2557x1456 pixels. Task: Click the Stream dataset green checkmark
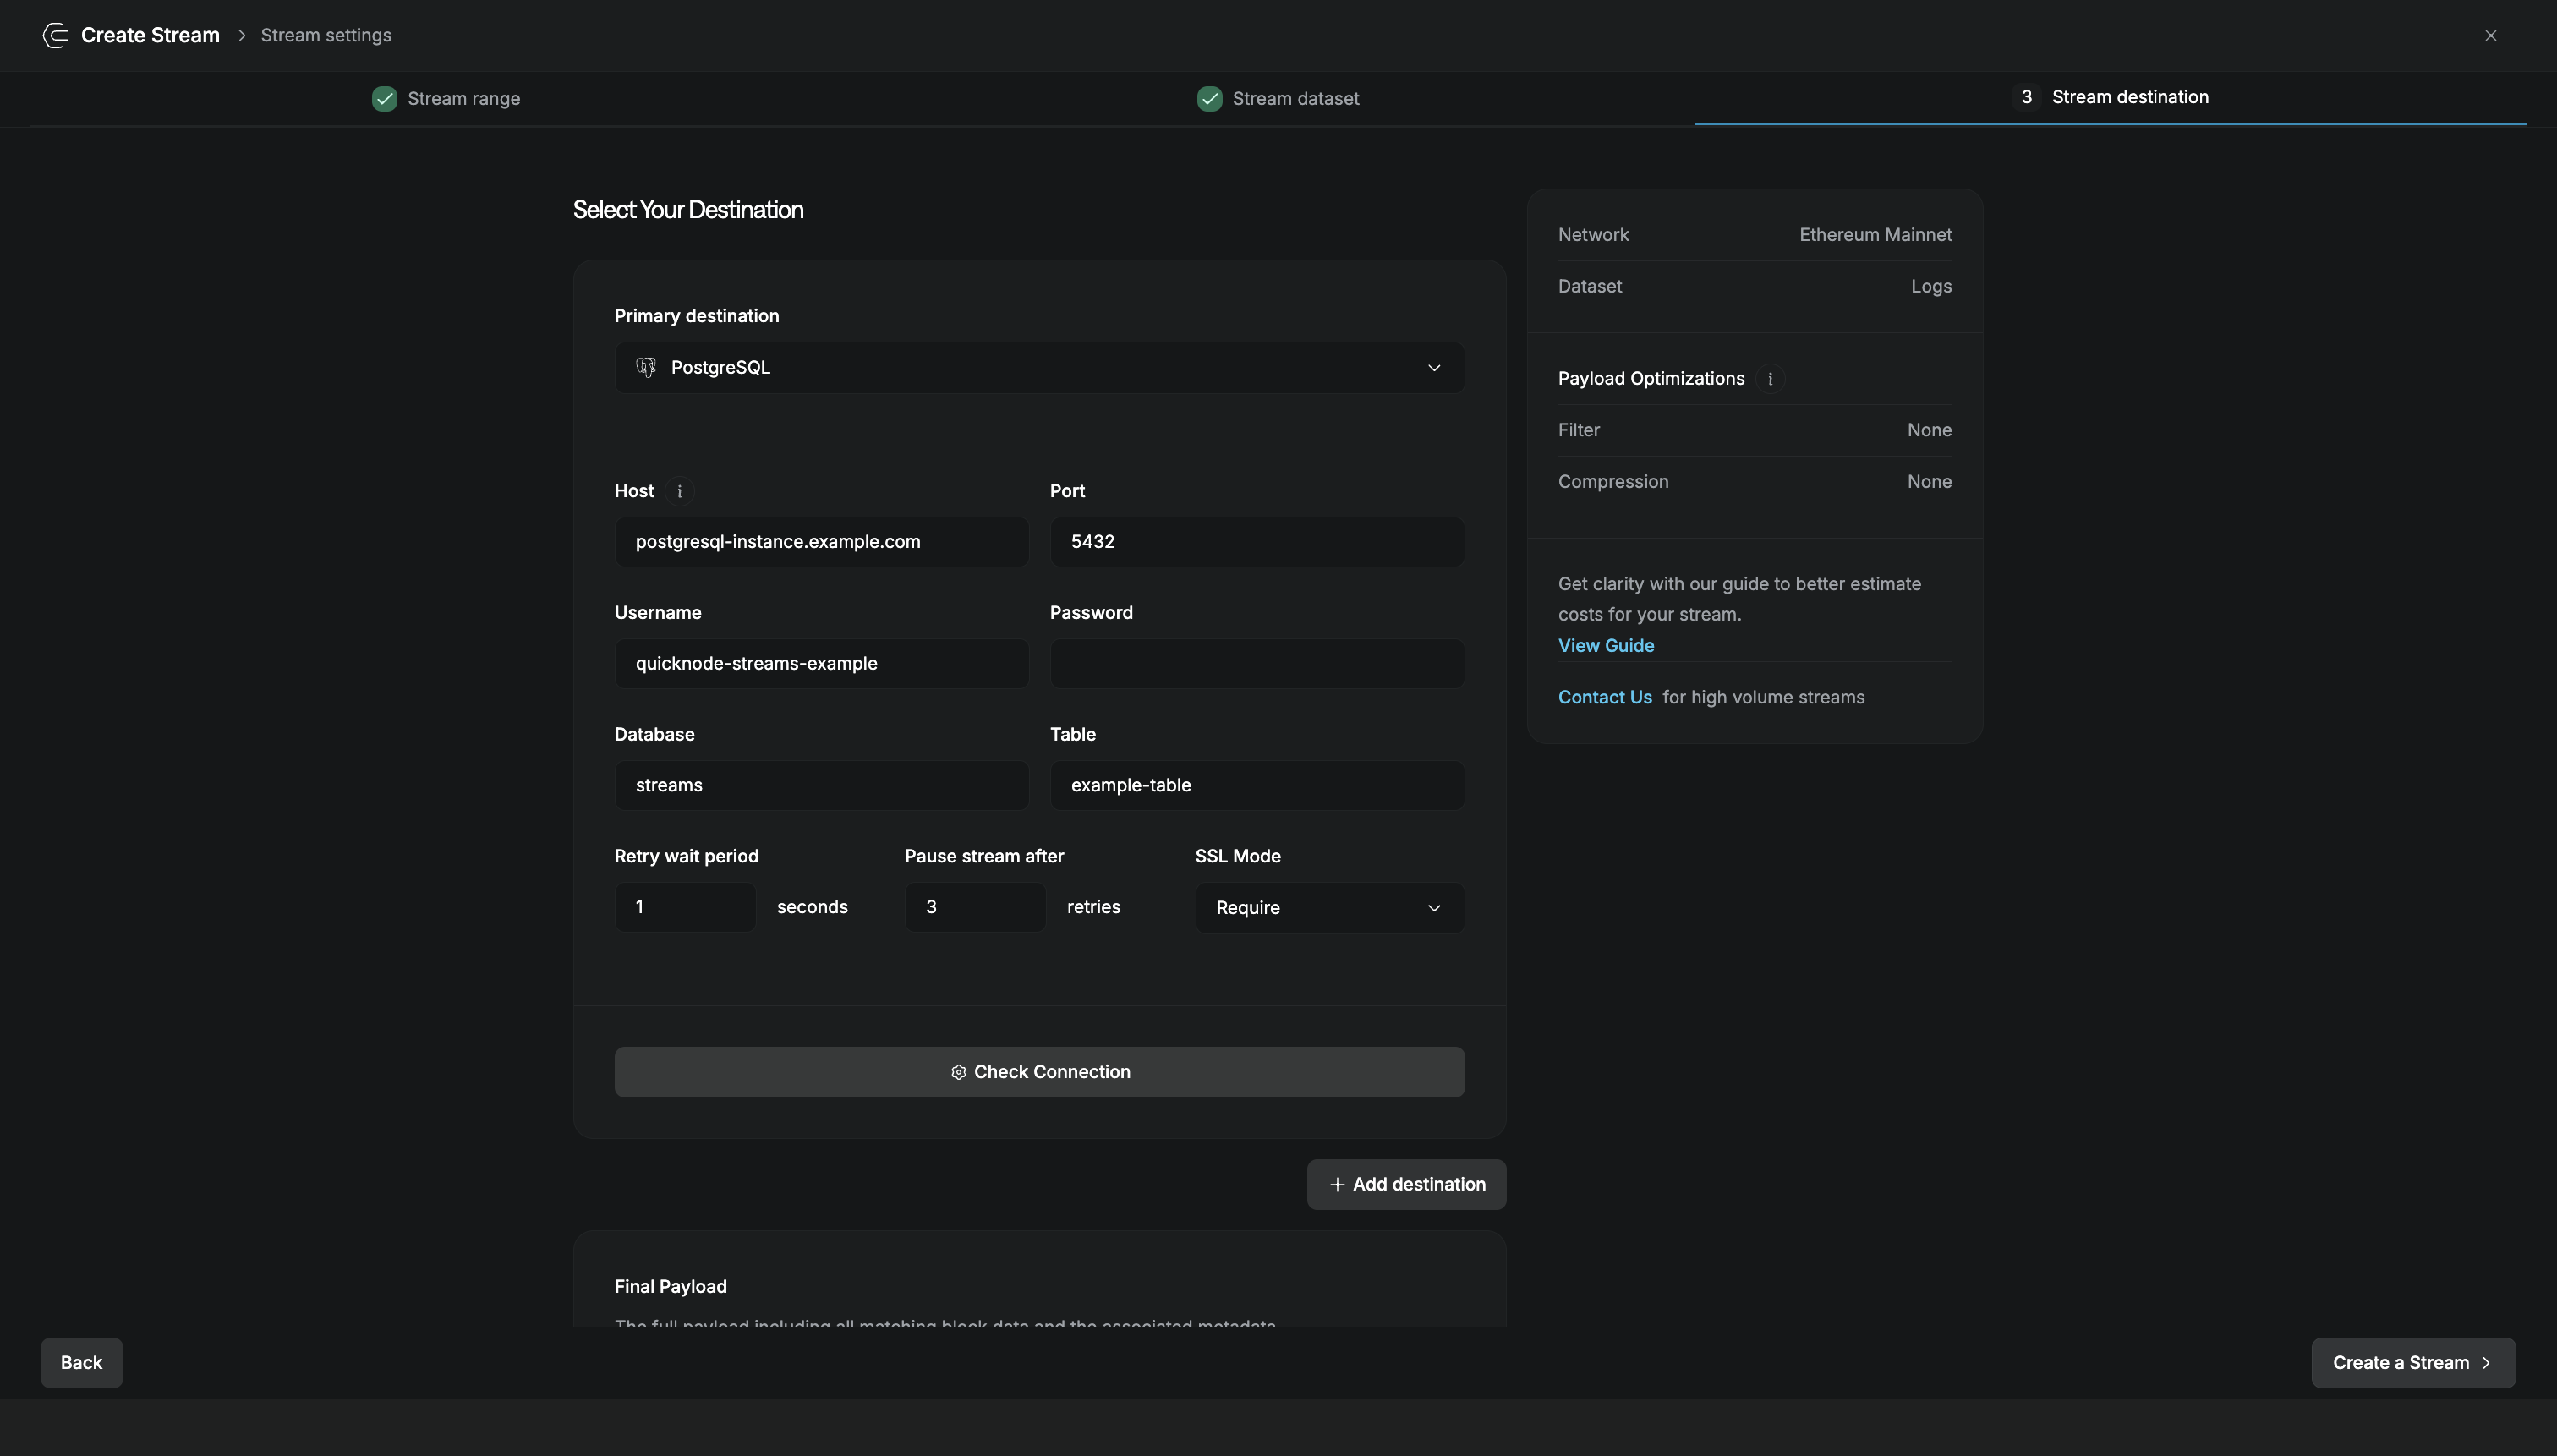(1209, 98)
